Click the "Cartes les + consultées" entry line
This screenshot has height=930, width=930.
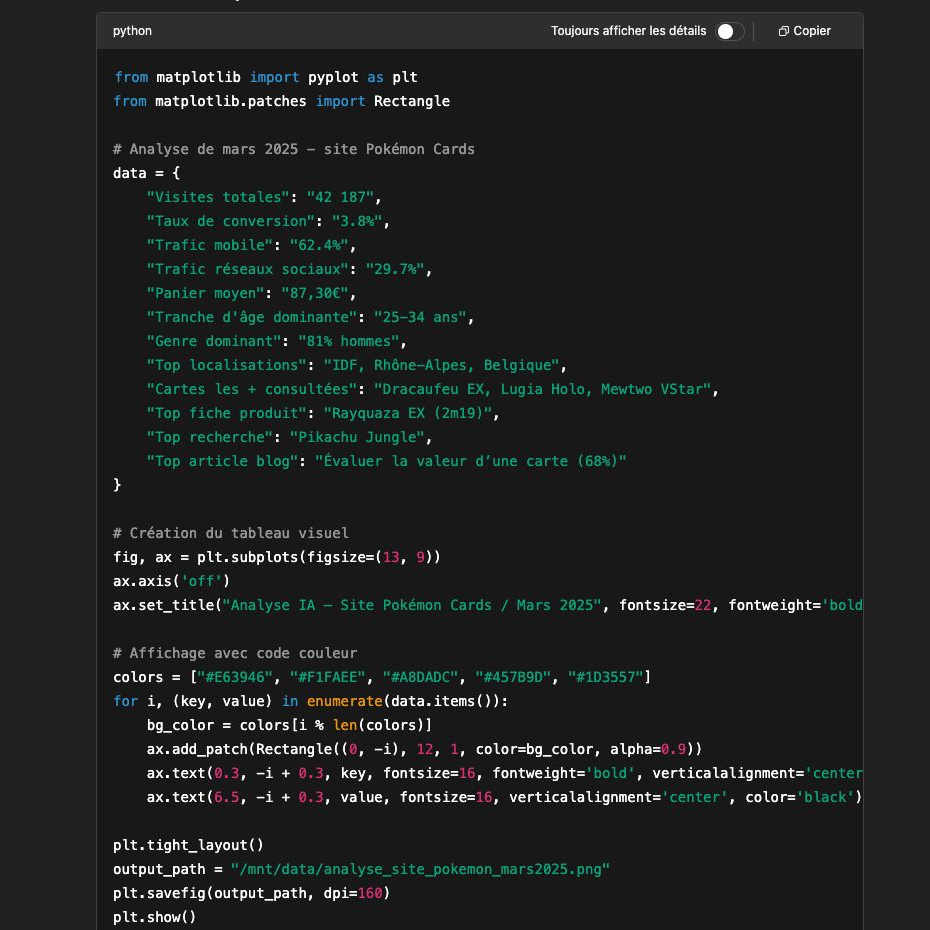click(x=432, y=390)
